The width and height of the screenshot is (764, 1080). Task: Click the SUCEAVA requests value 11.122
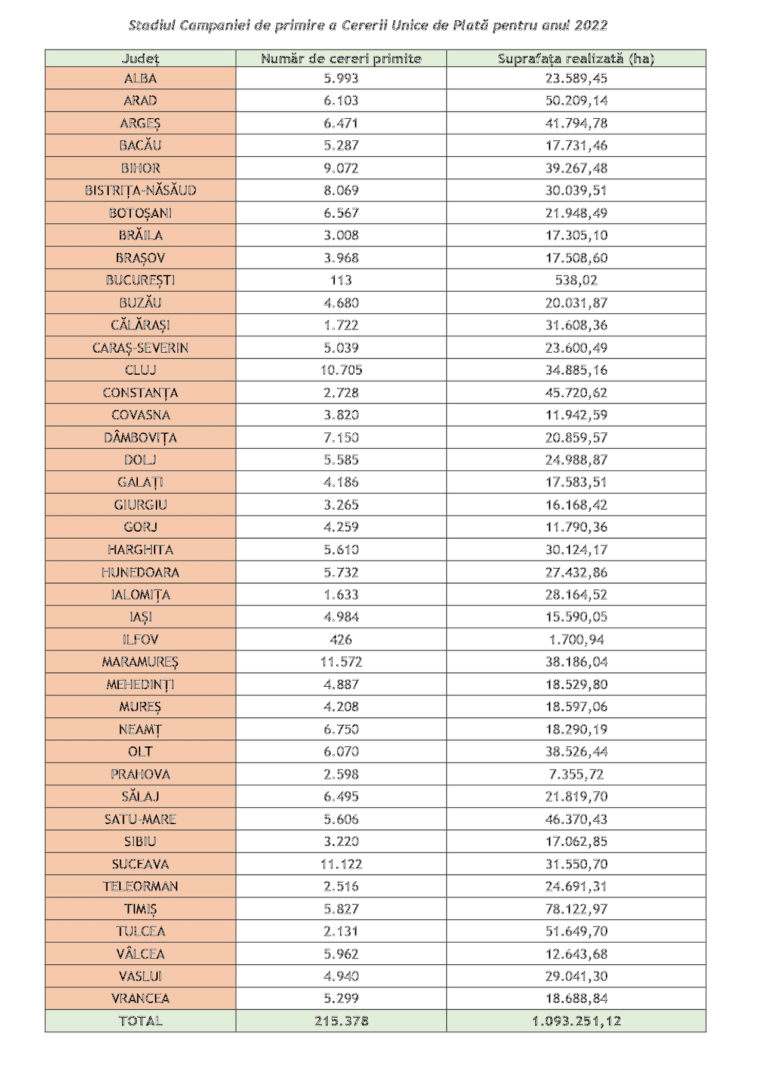341,864
